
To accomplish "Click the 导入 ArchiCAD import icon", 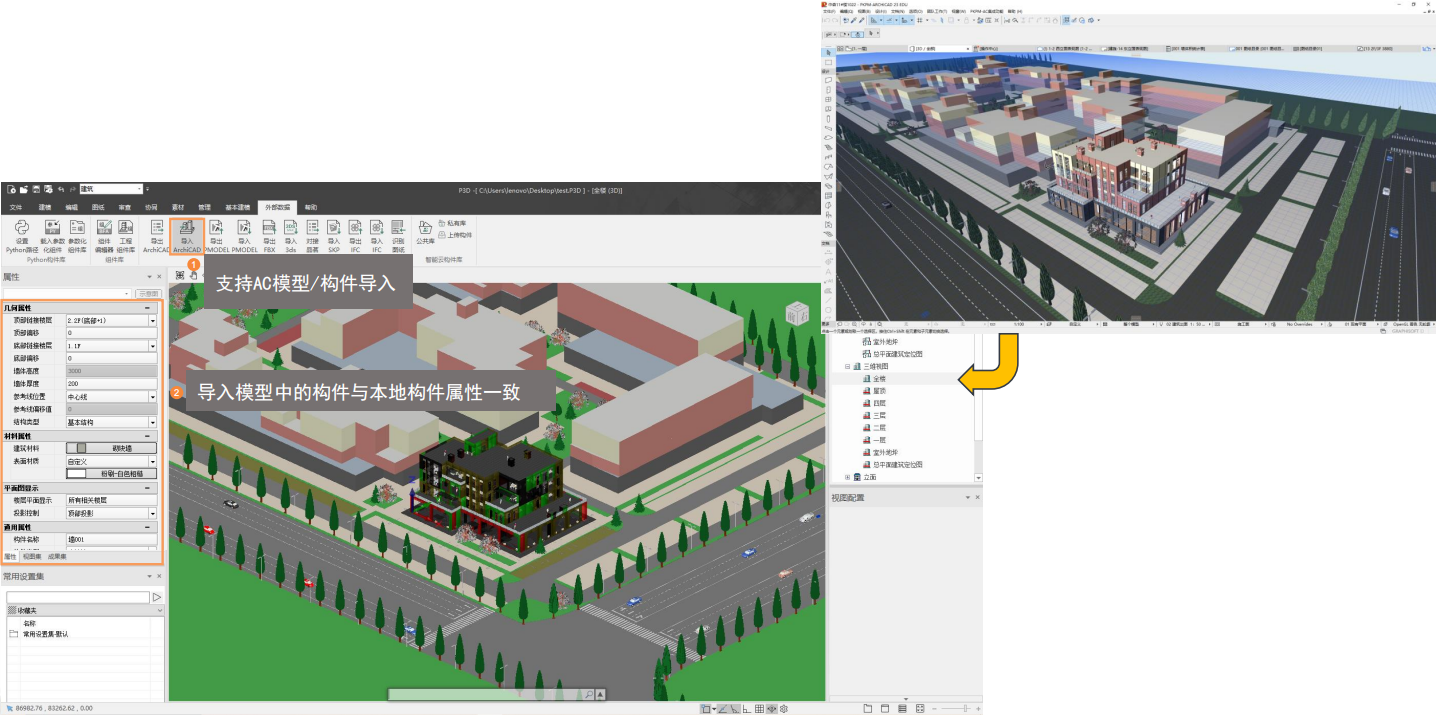I will pos(187,234).
